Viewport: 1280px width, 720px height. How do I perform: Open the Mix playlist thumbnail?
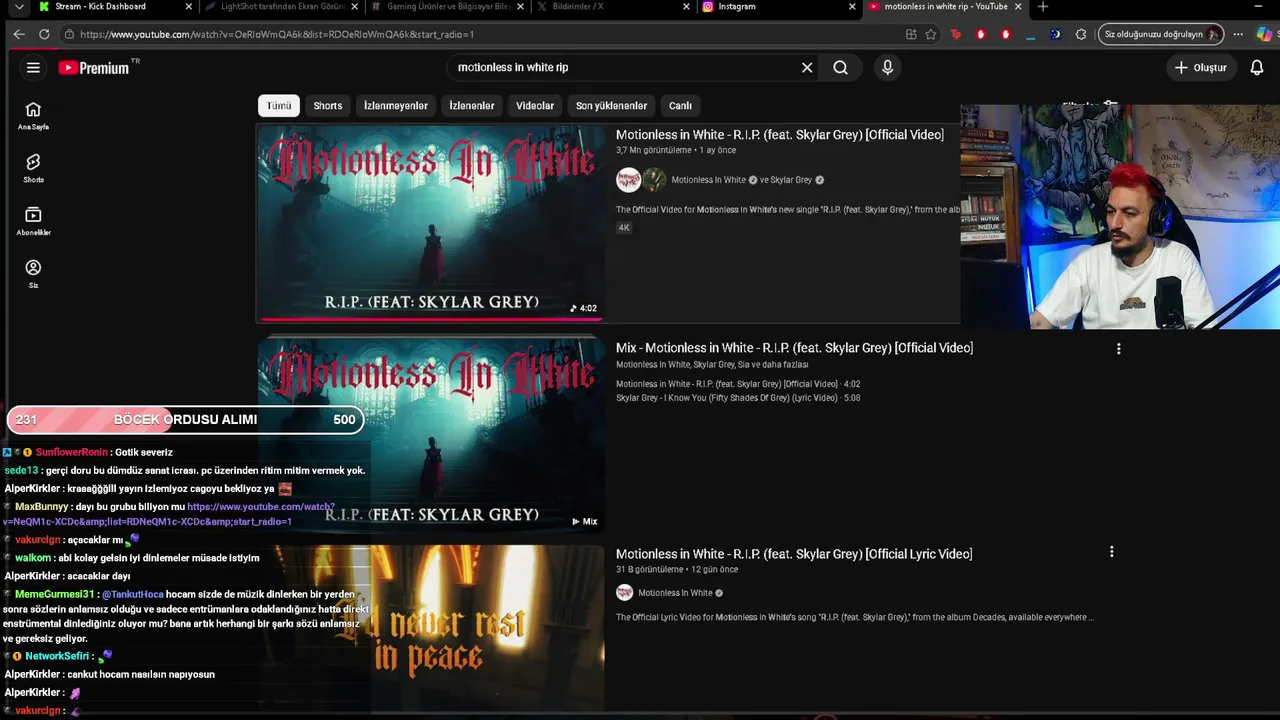431,434
